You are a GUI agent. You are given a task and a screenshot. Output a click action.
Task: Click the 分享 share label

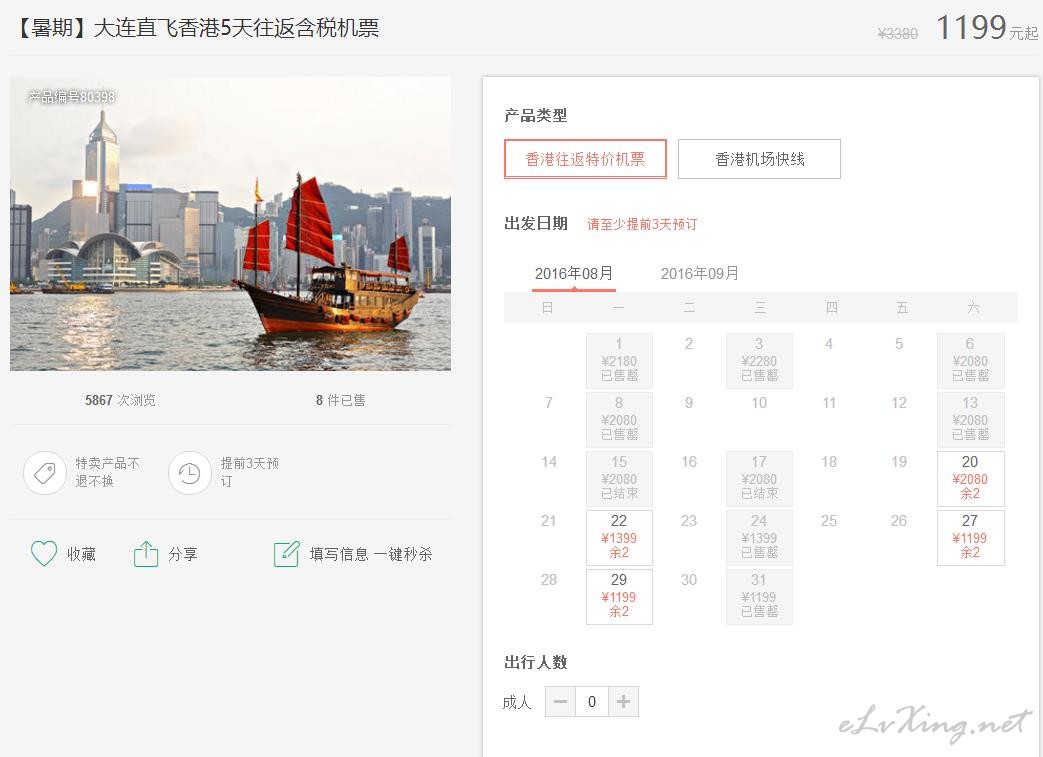tap(183, 554)
